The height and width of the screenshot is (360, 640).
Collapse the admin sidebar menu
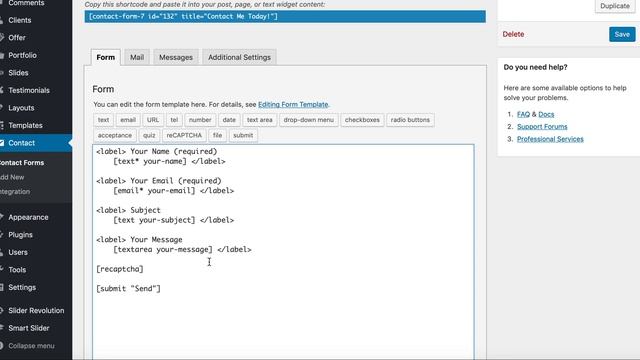pyautogui.click(x=31, y=346)
